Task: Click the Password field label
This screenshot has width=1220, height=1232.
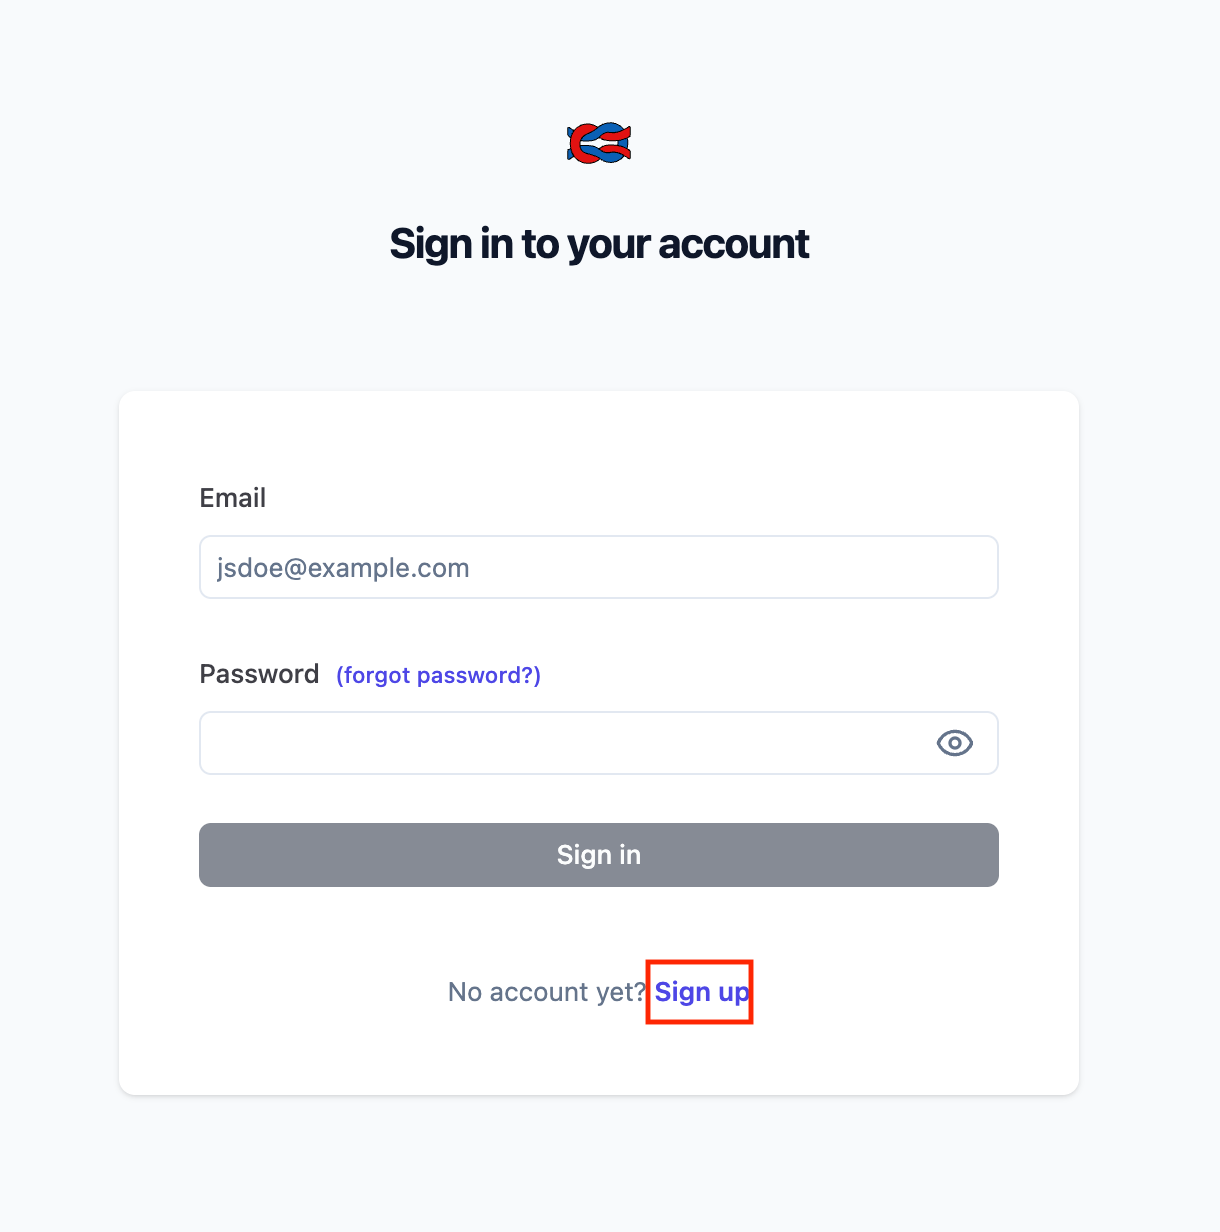Action: 259,674
